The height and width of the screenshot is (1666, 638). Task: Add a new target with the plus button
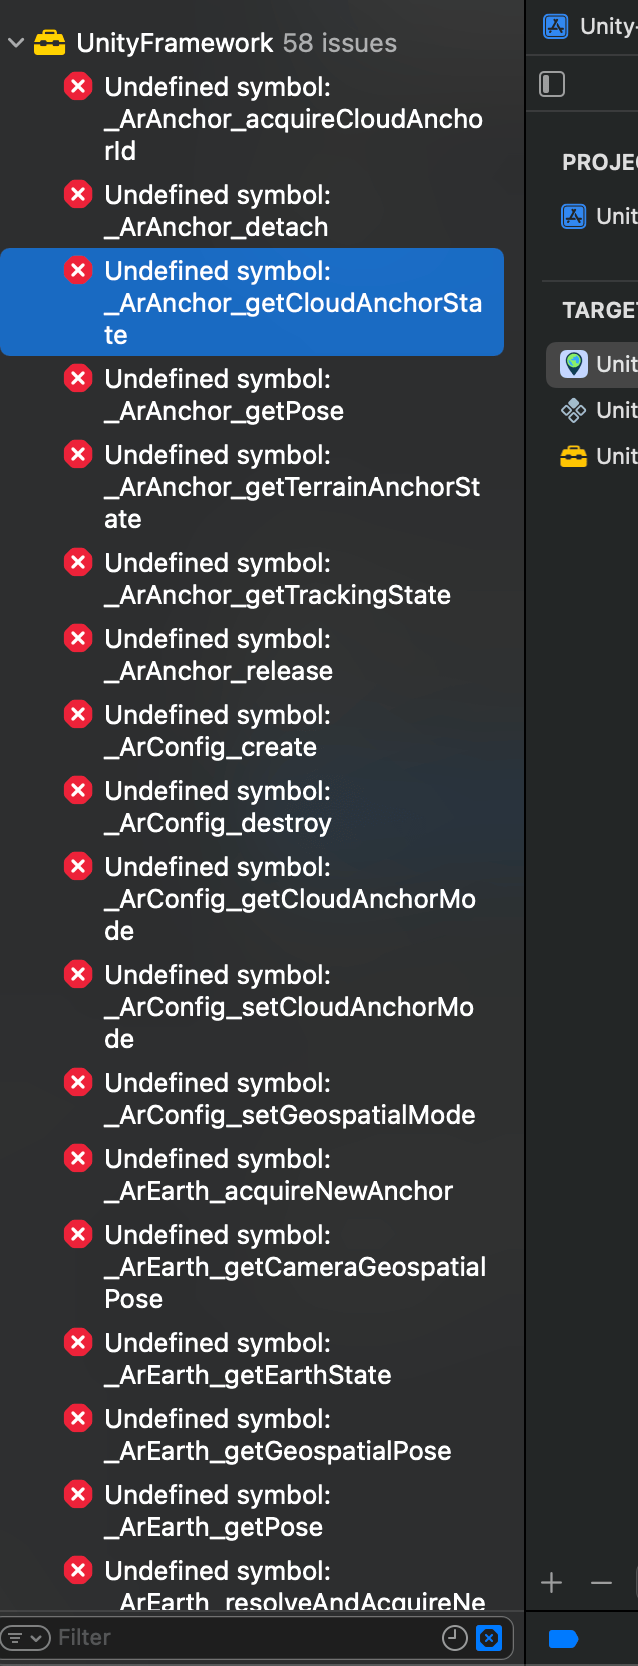click(x=551, y=1583)
